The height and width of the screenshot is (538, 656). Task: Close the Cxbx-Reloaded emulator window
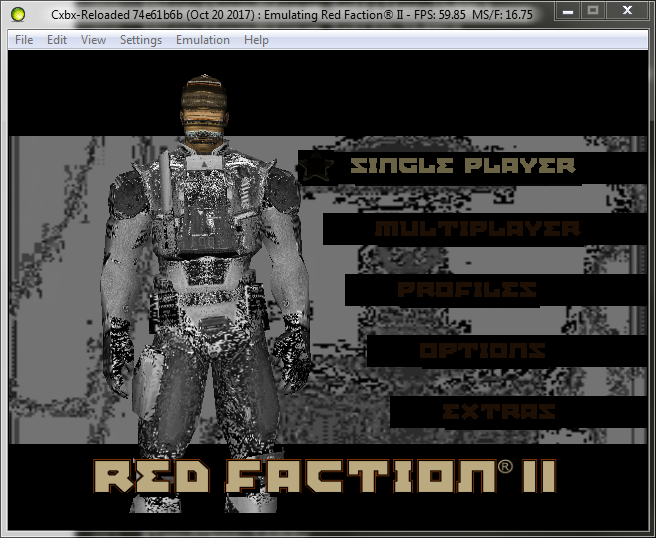click(x=627, y=11)
